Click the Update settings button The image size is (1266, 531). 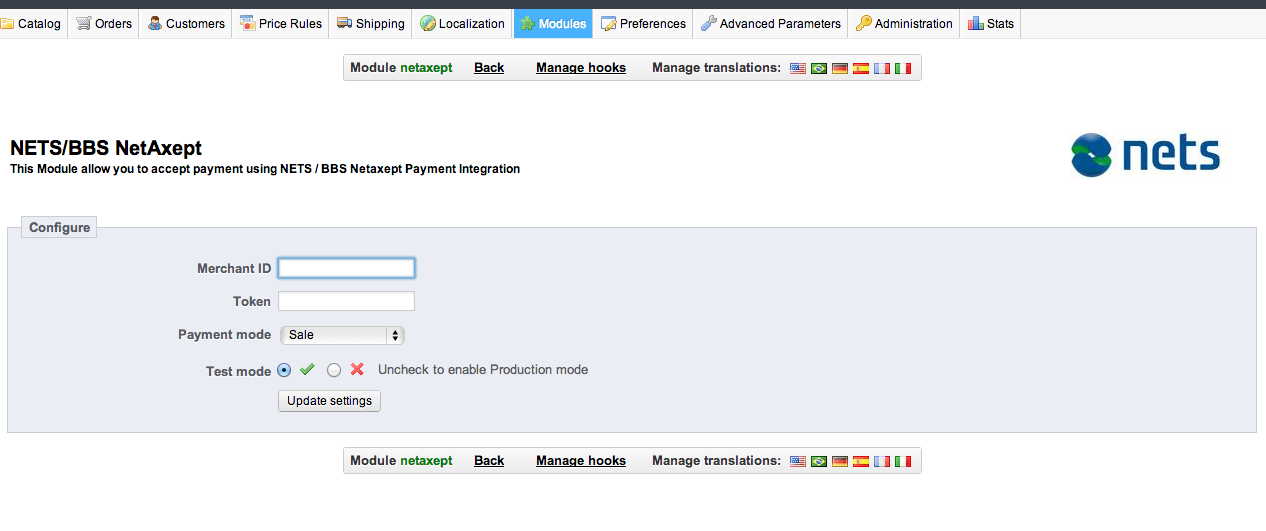click(x=329, y=401)
